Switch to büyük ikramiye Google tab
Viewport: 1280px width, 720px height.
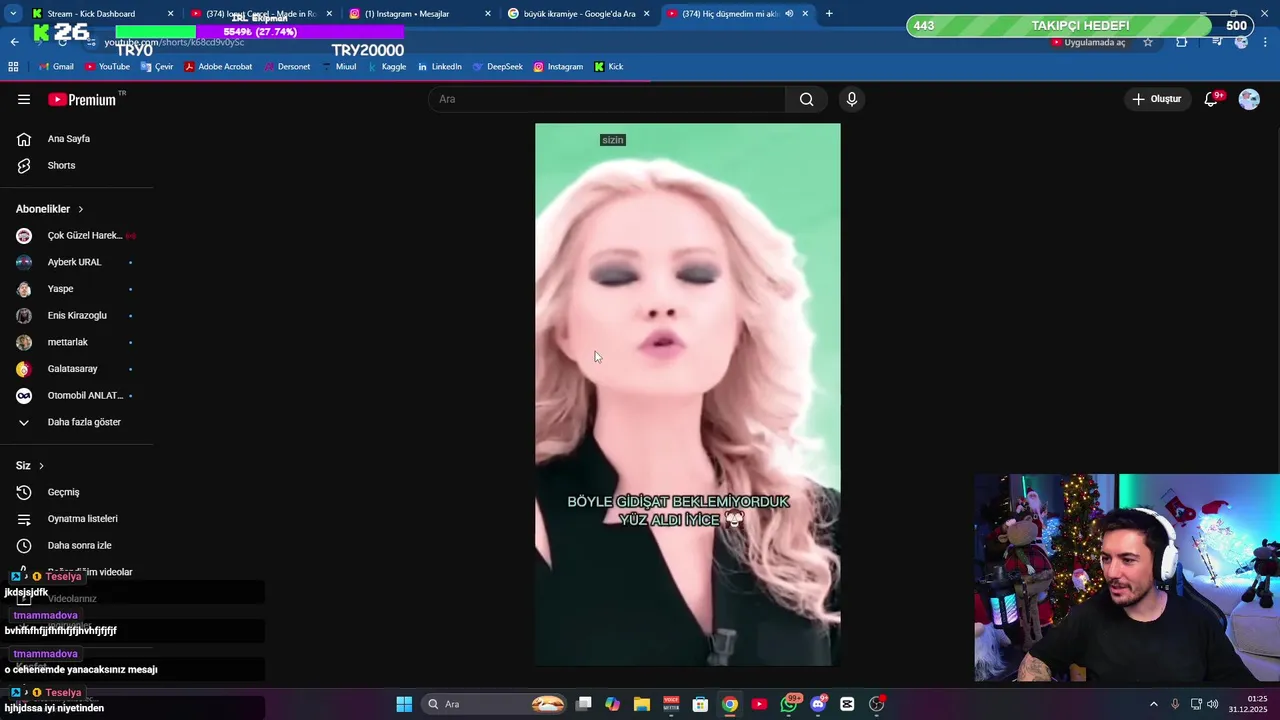578,14
